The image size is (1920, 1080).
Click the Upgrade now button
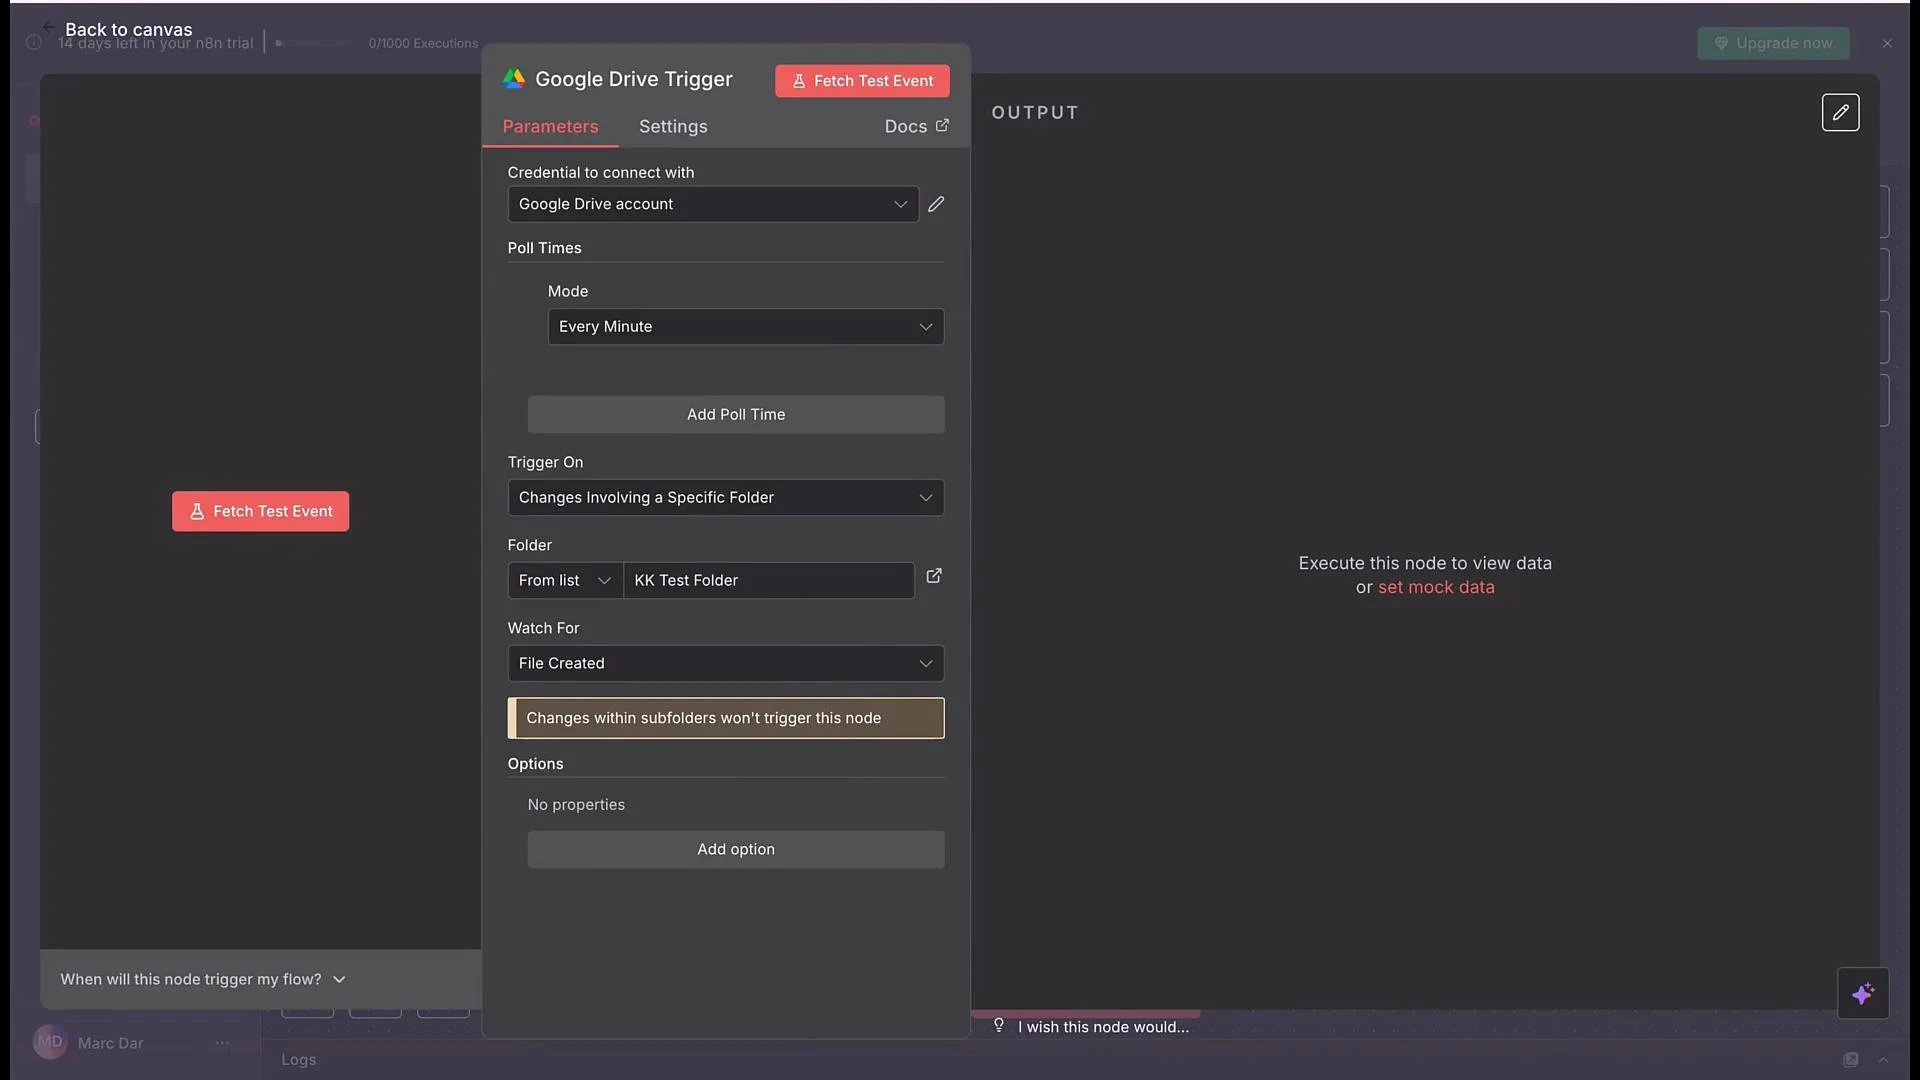(1773, 43)
